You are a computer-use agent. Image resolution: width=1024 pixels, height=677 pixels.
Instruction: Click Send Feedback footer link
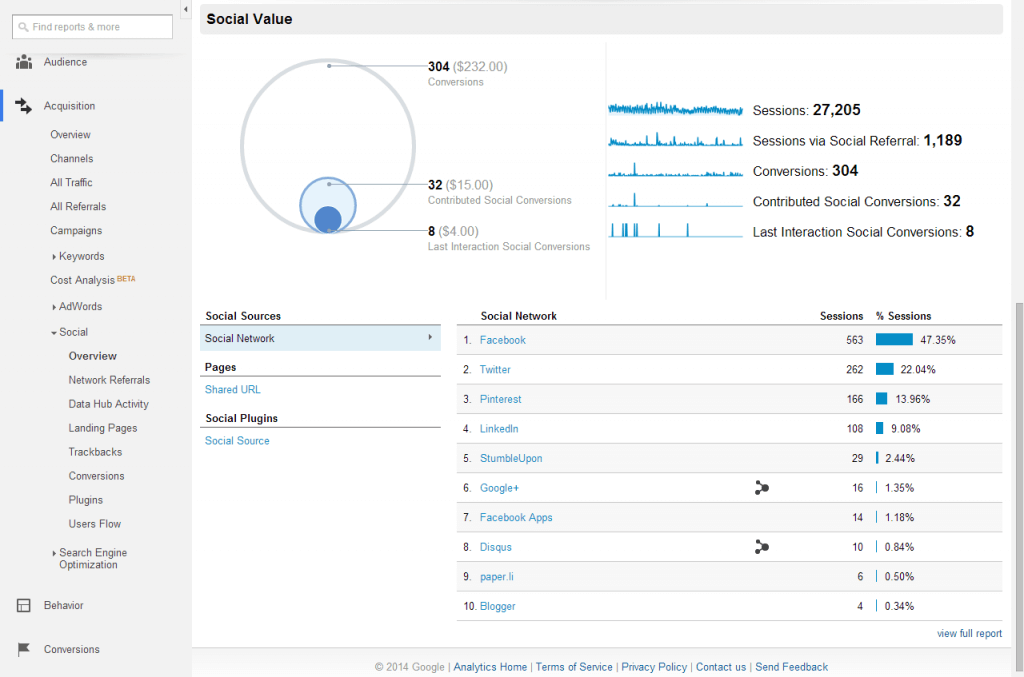click(x=792, y=667)
